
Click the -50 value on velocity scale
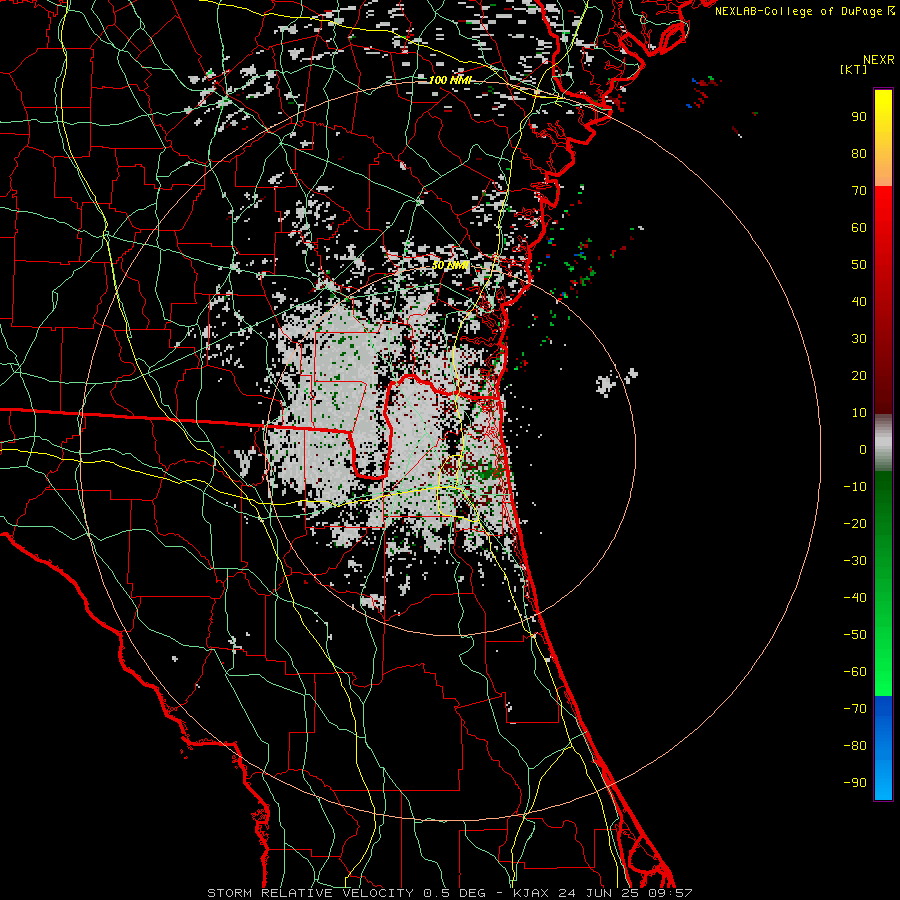pos(855,635)
